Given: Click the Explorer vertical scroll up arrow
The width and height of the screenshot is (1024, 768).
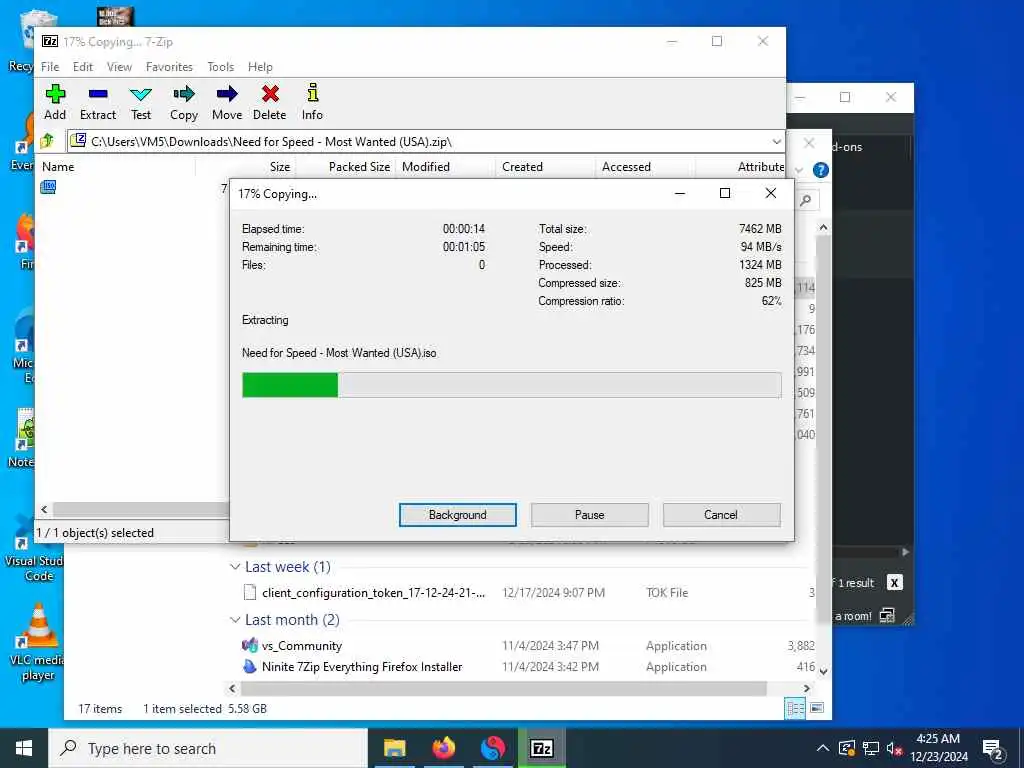Looking at the screenshot, I should point(824,227).
